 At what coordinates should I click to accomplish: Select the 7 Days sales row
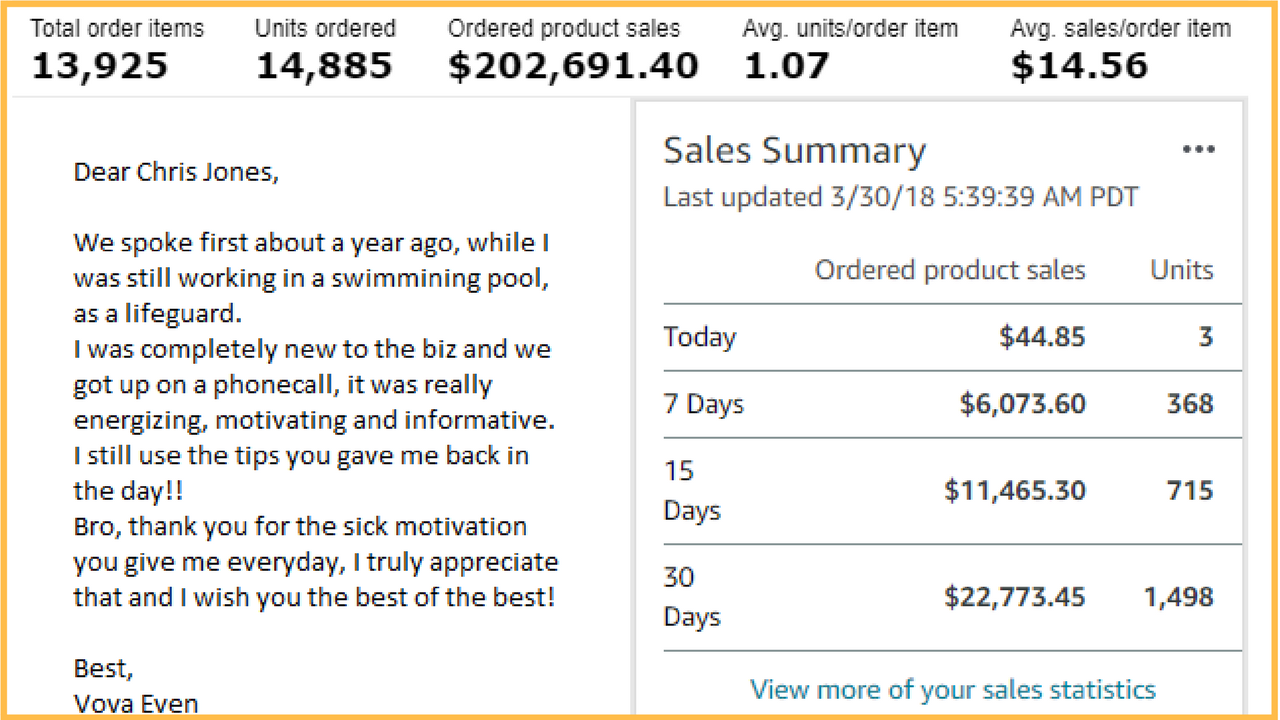click(953, 404)
